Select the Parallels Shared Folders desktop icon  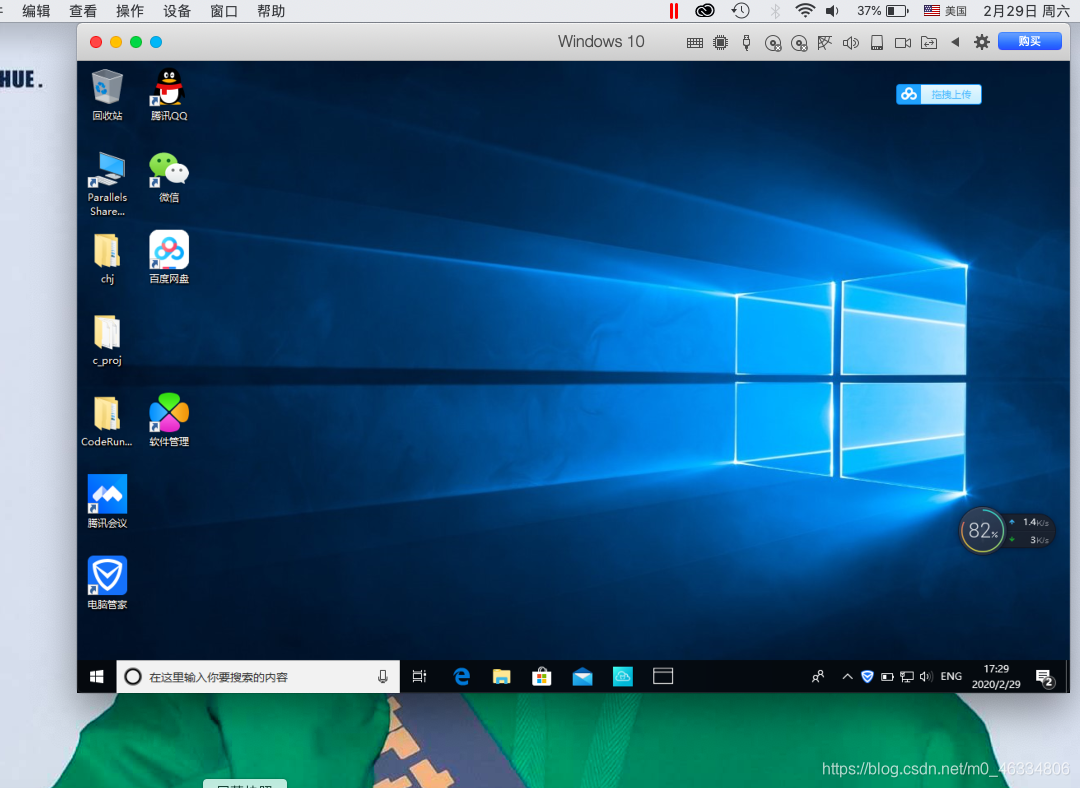[x=107, y=184]
